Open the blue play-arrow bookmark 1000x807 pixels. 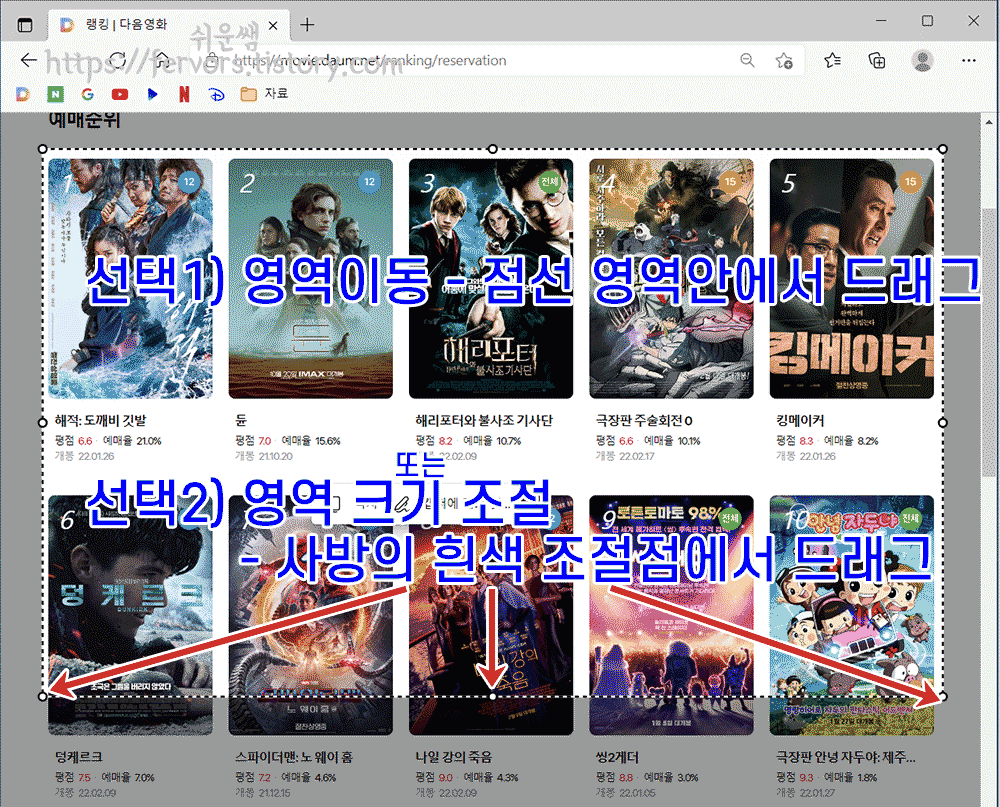[152, 94]
